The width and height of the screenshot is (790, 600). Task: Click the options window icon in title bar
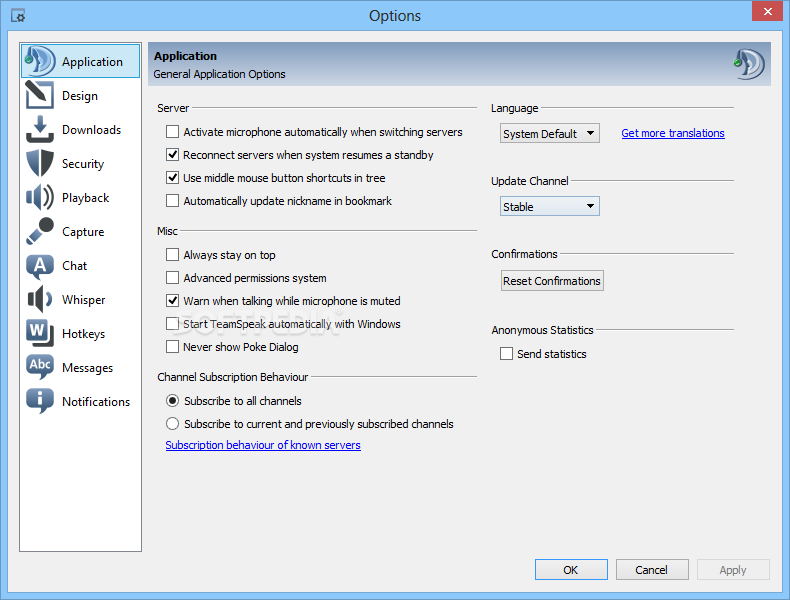(x=18, y=16)
